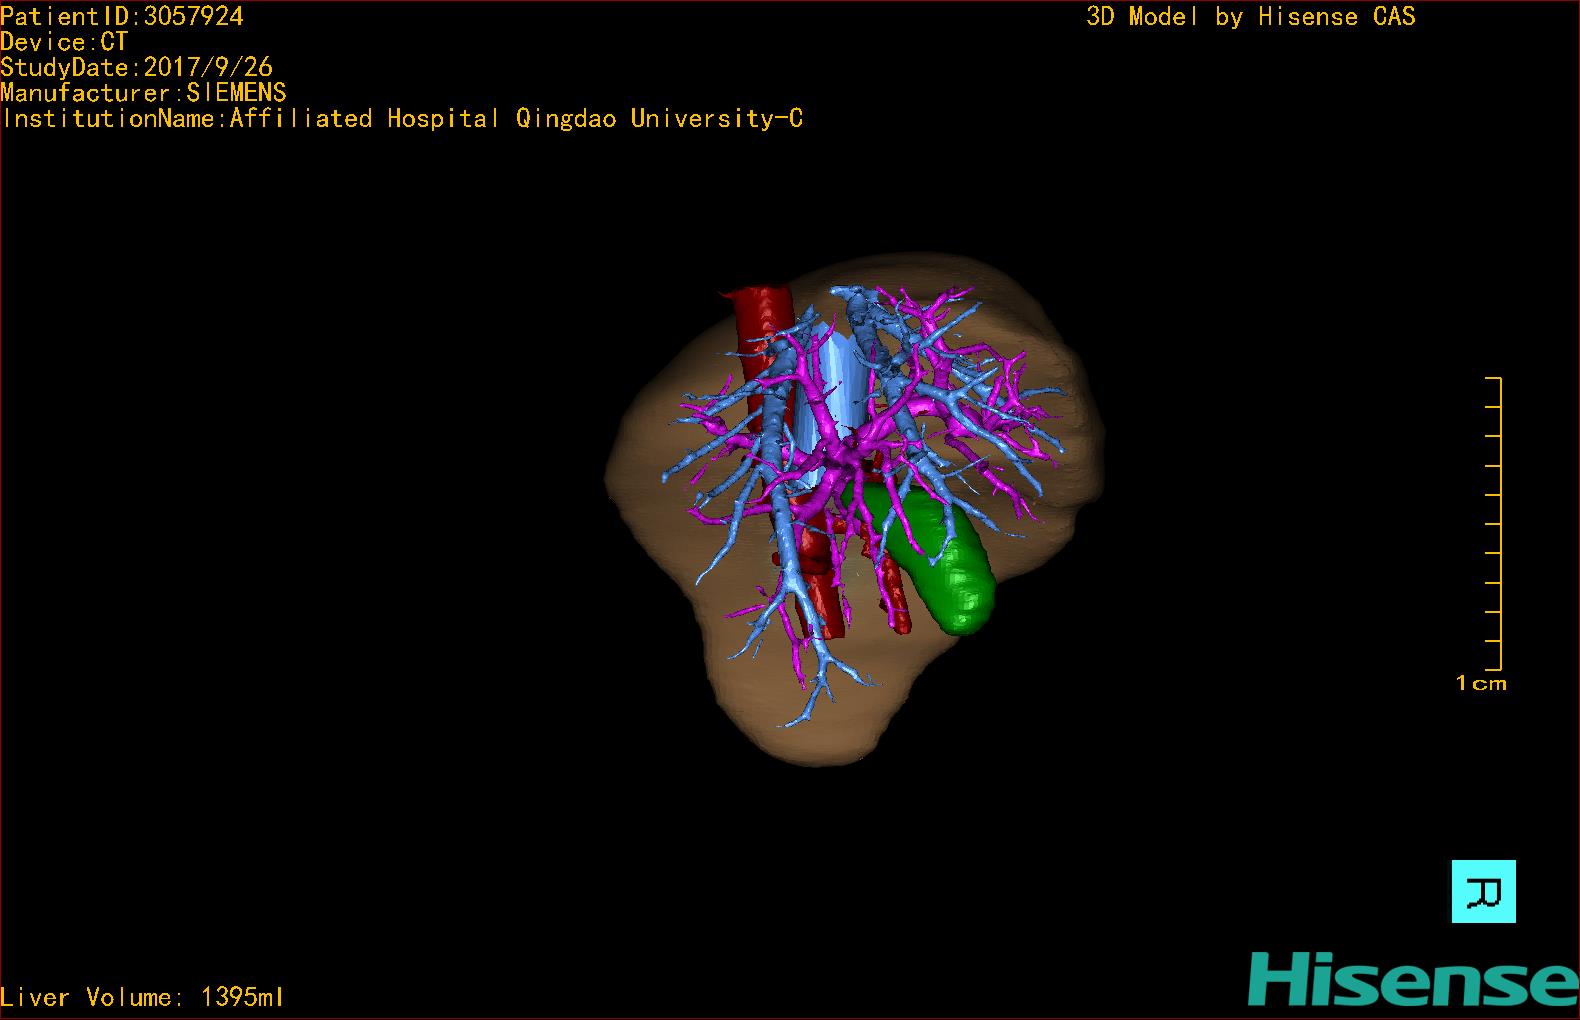1580x1020 pixels.
Task: Click the 'PatientID:3057924' text
Action: 122,16
